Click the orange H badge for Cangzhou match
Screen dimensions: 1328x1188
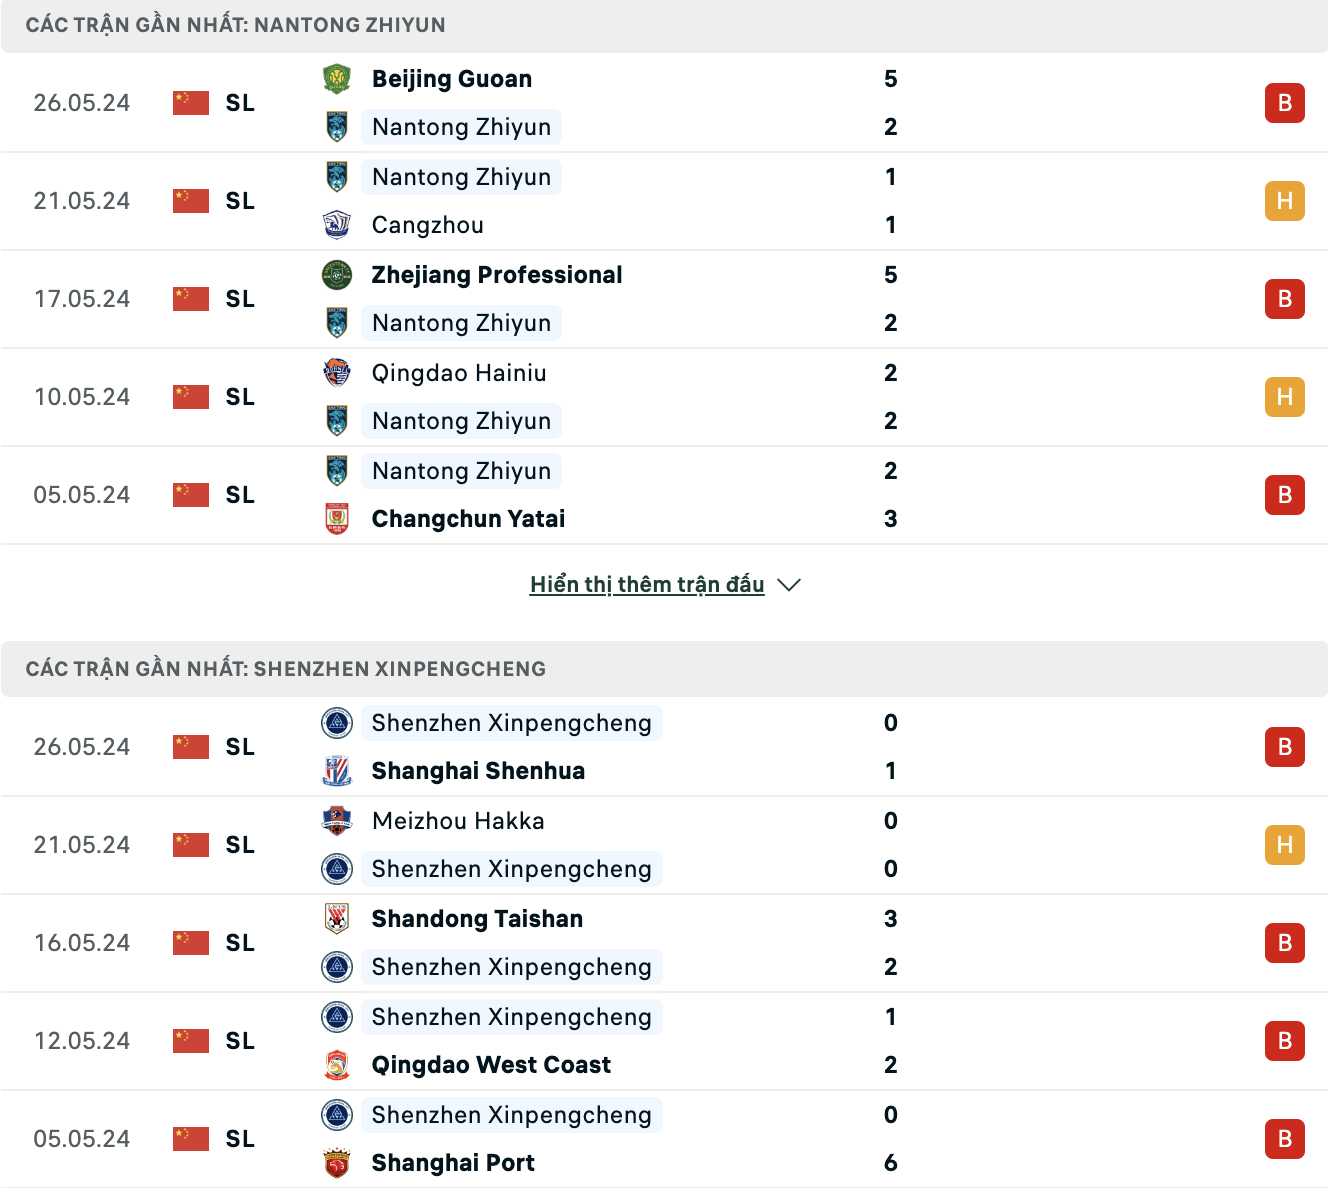click(1285, 201)
